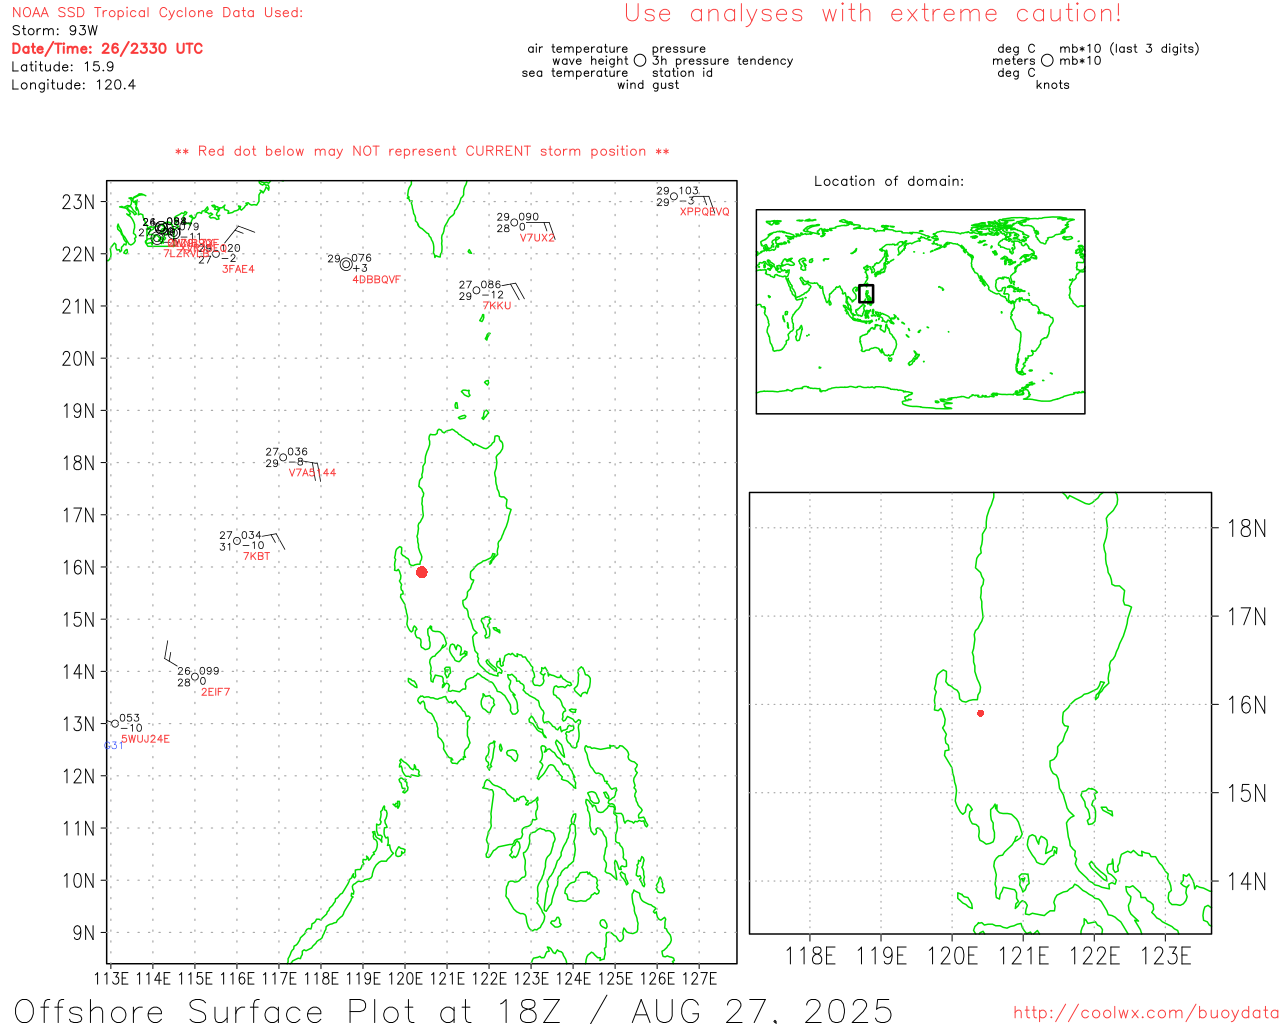The height and width of the screenshot is (1024, 1280).
Task: Click the 'air temperature' legend label
Action: [x=578, y=49]
